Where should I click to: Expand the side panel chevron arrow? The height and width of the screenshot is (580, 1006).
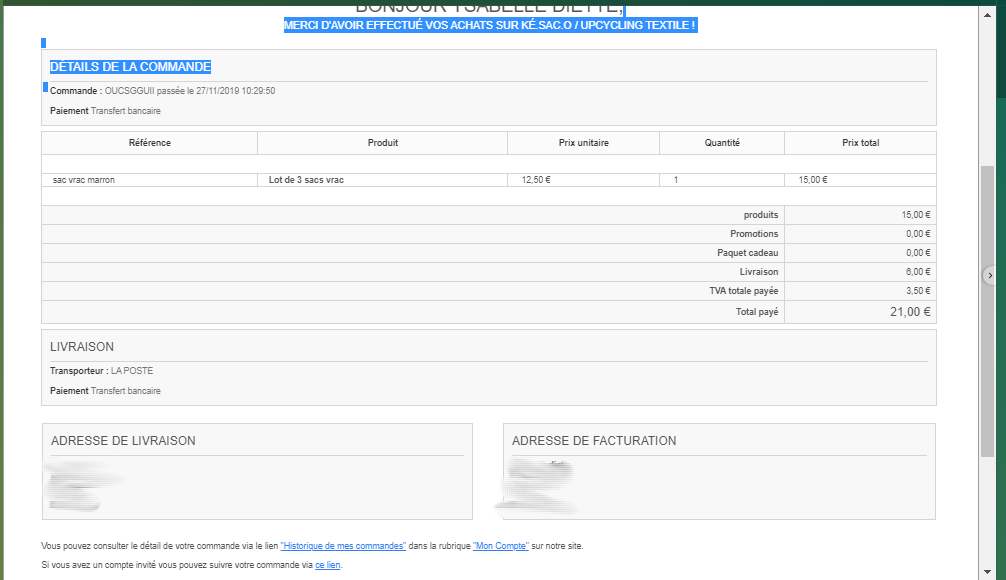pyautogui.click(x=990, y=275)
